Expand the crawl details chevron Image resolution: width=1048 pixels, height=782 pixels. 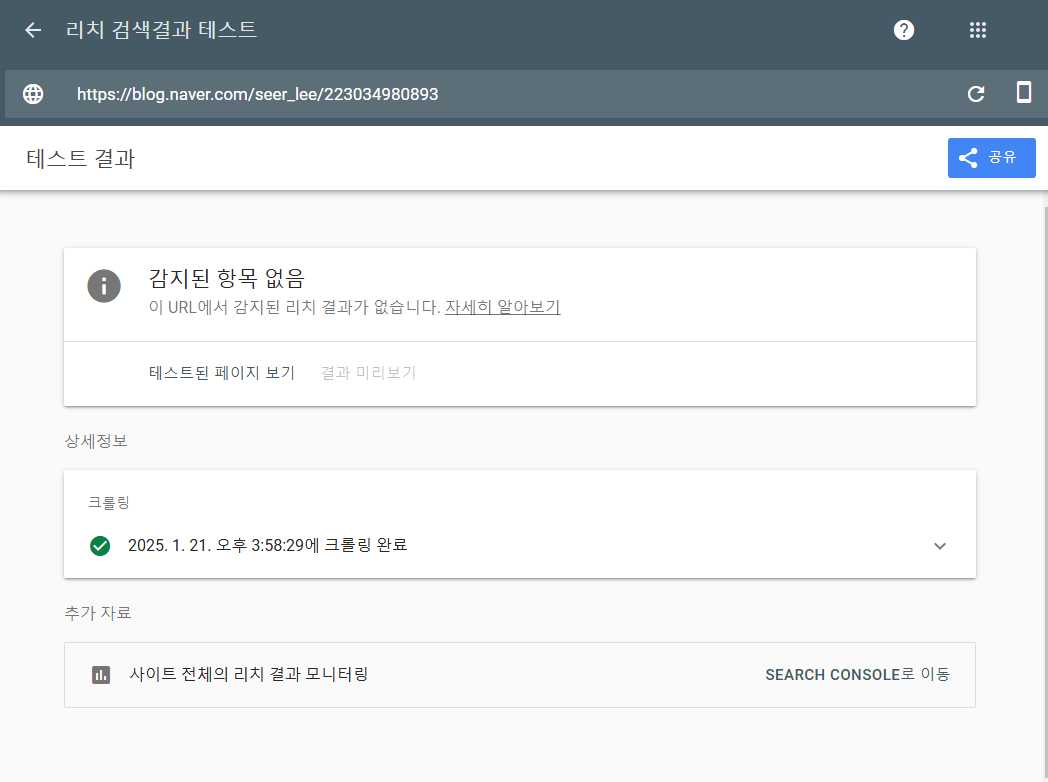click(x=940, y=546)
